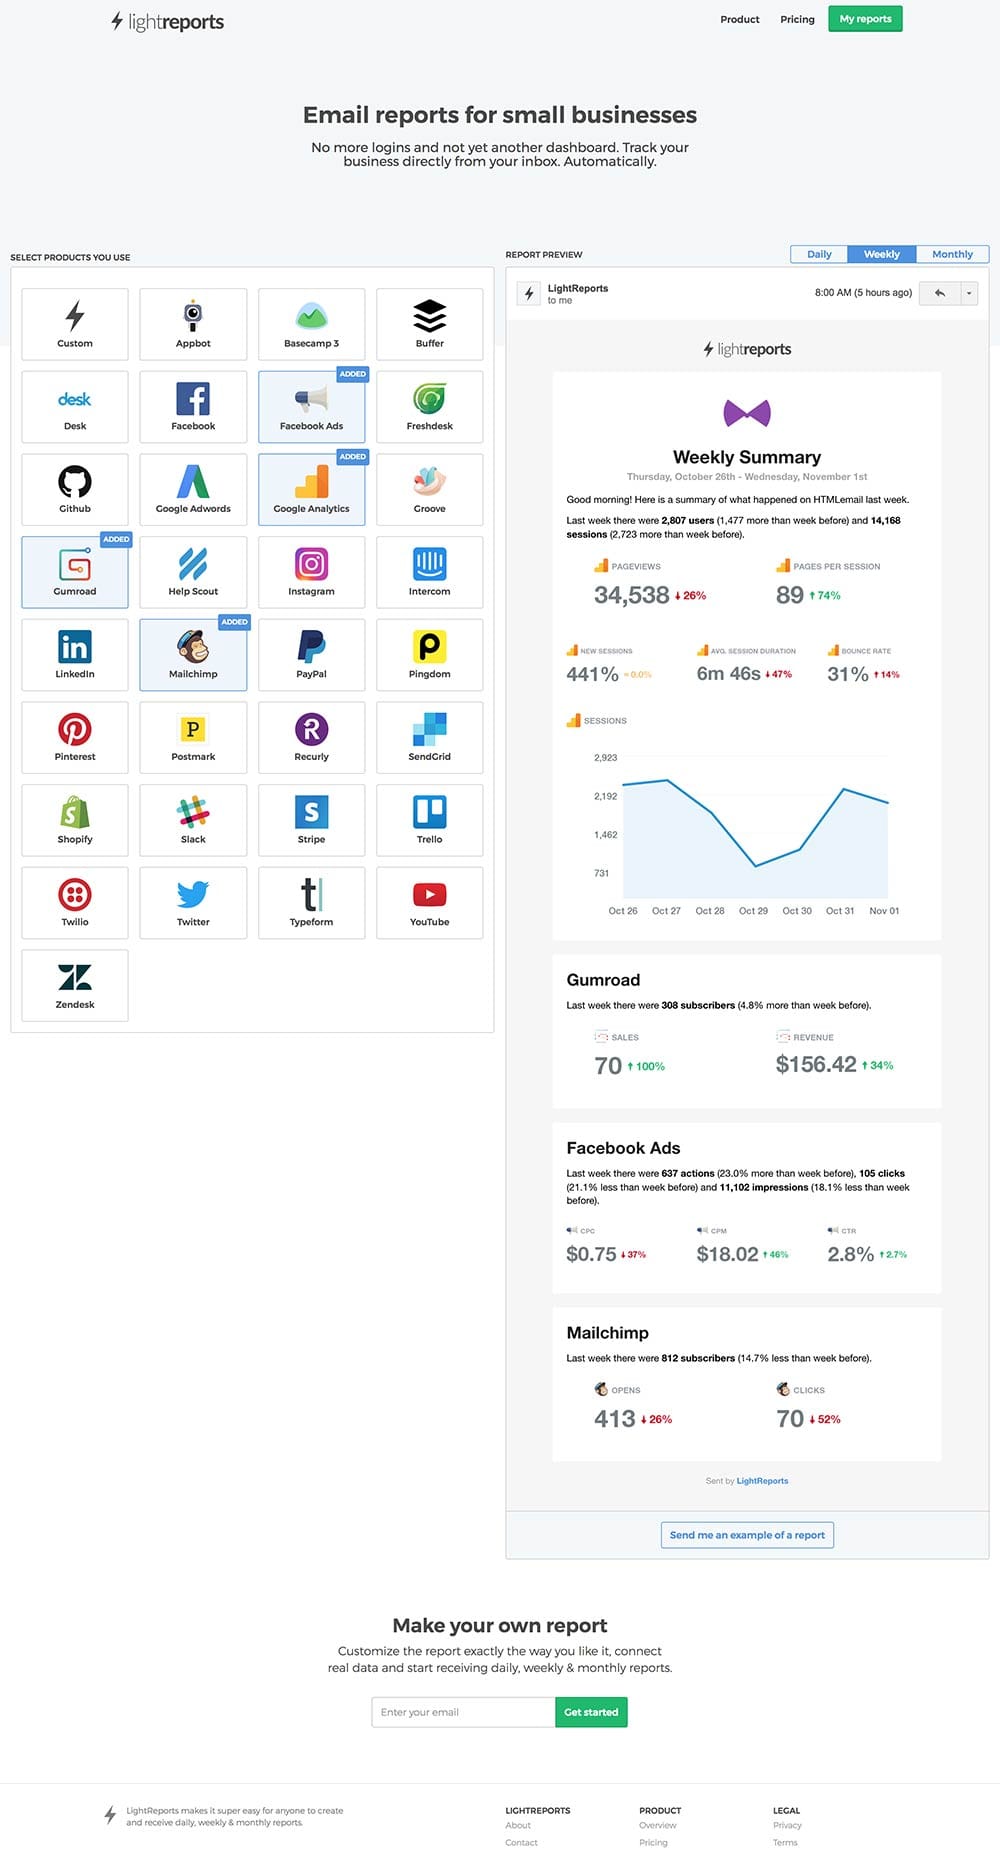Add the Pingdom product
Viewport: 1000px width, 1872px height.
(429, 655)
